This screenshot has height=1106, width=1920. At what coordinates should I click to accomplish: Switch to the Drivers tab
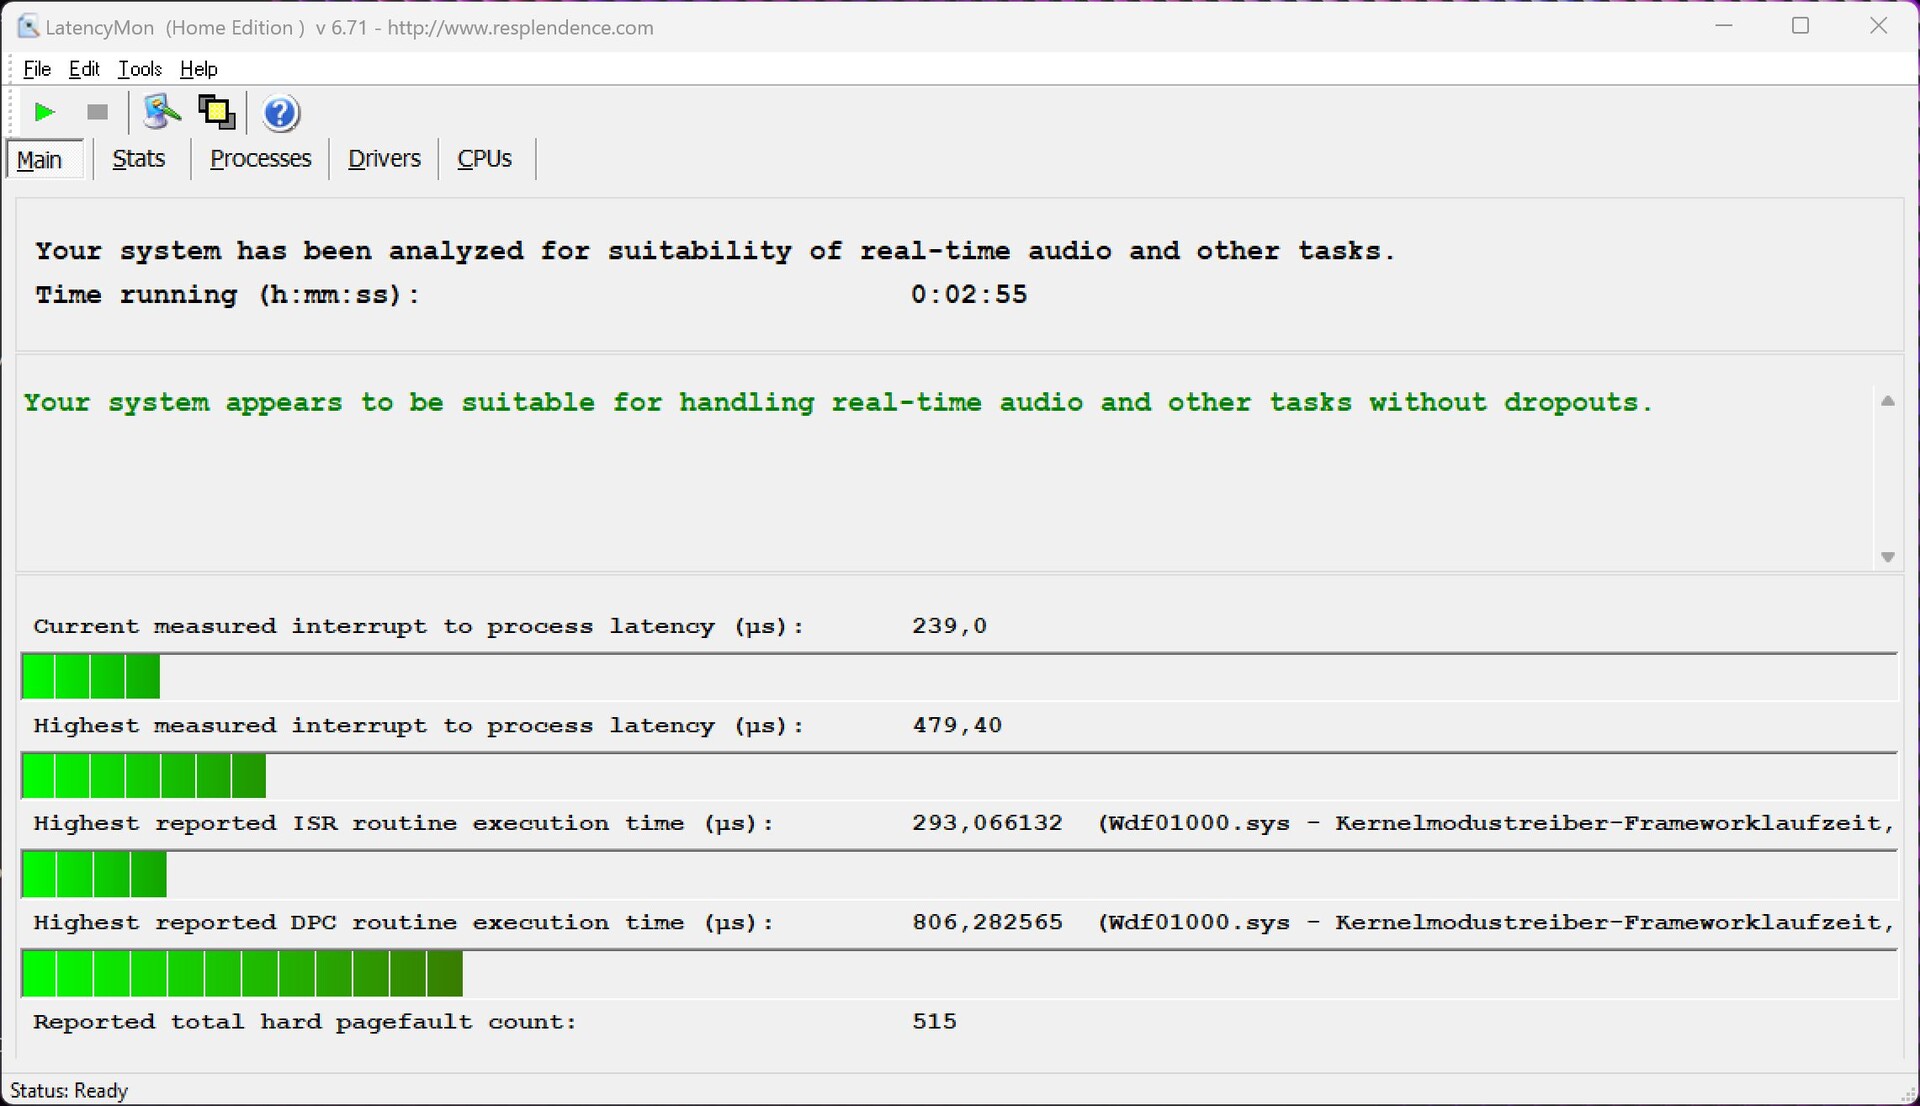point(384,159)
